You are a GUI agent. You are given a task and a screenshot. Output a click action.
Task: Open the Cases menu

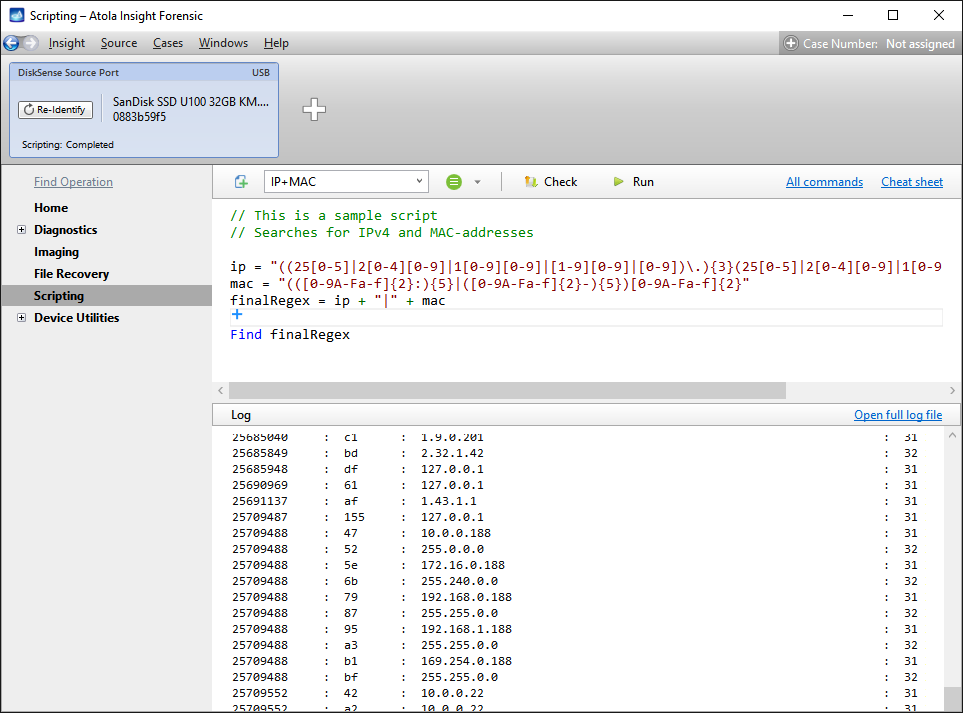[x=168, y=43]
